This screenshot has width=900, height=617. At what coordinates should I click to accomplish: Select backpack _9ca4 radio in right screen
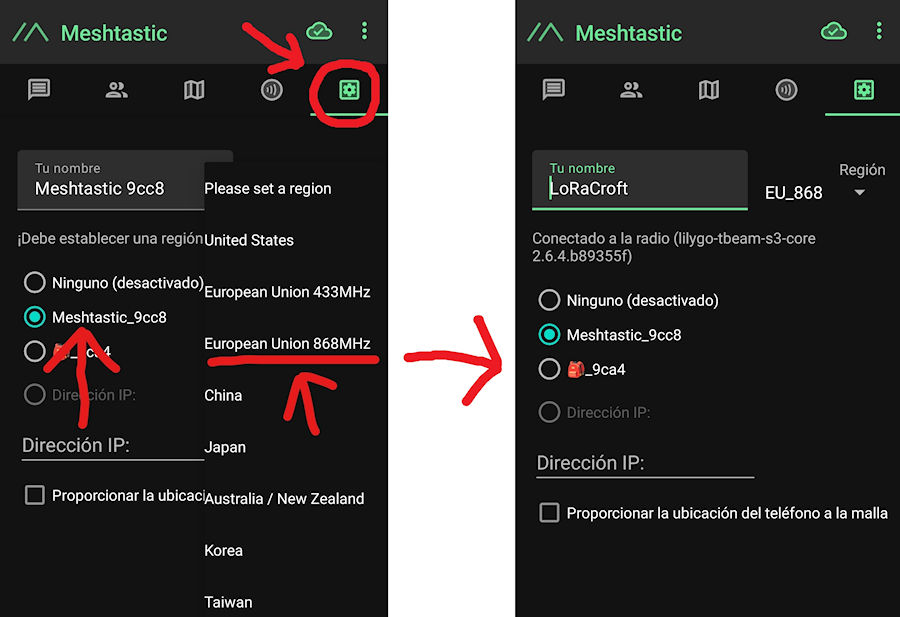pos(549,369)
